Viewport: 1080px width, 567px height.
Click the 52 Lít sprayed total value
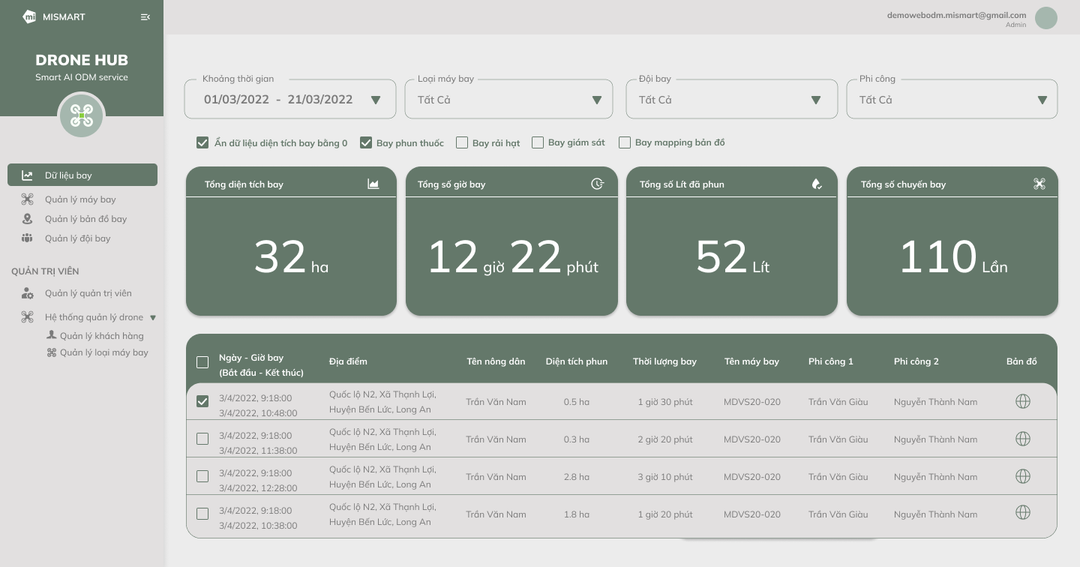tap(732, 257)
